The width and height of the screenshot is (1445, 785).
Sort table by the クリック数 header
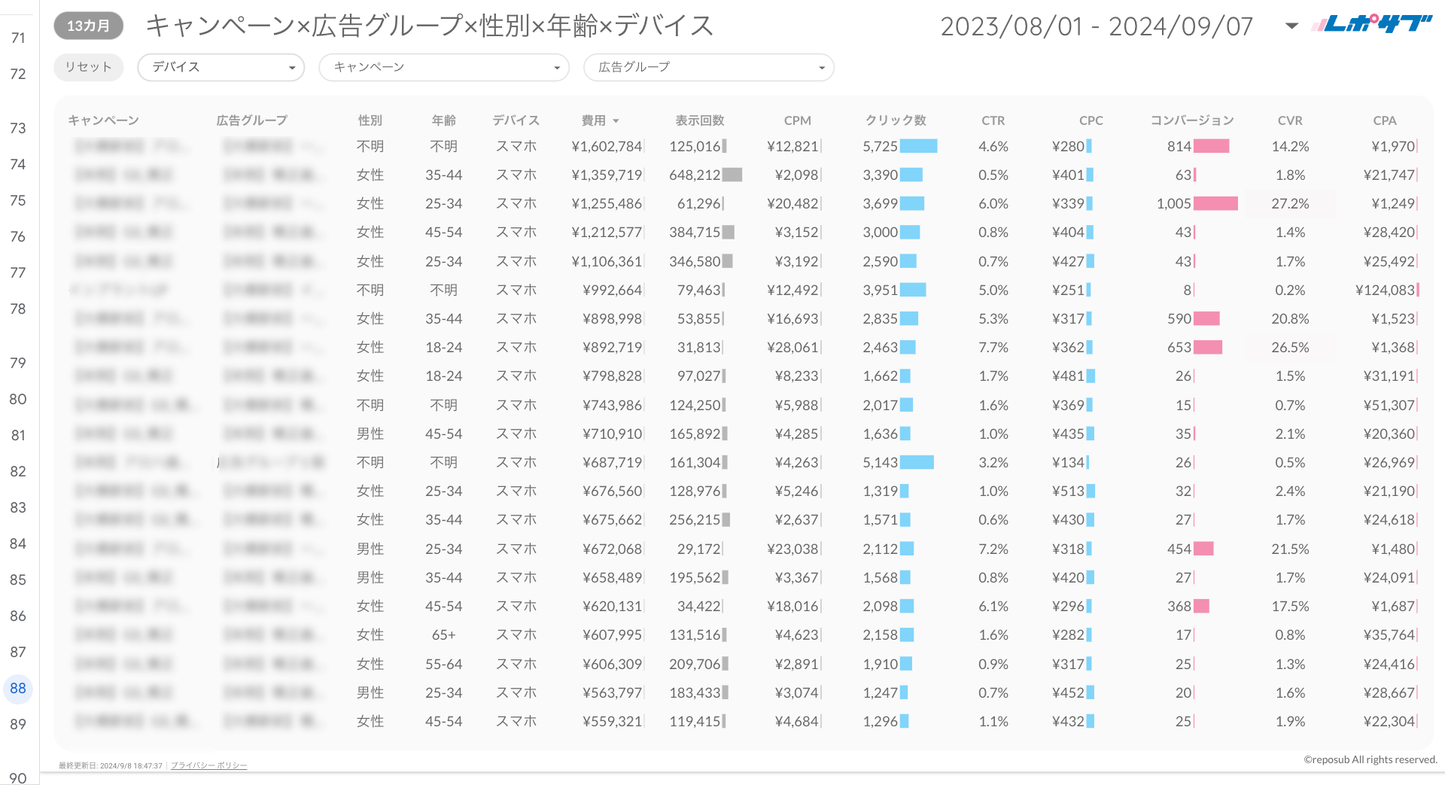point(895,120)
